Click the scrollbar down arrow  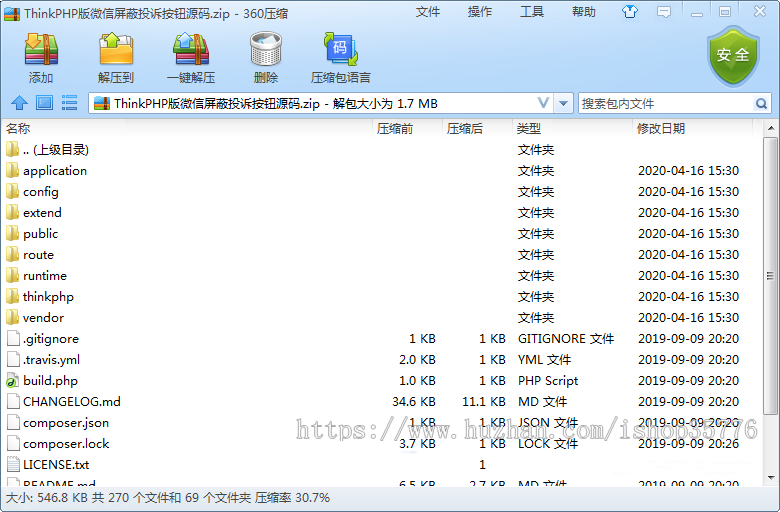tap(771, 478)
